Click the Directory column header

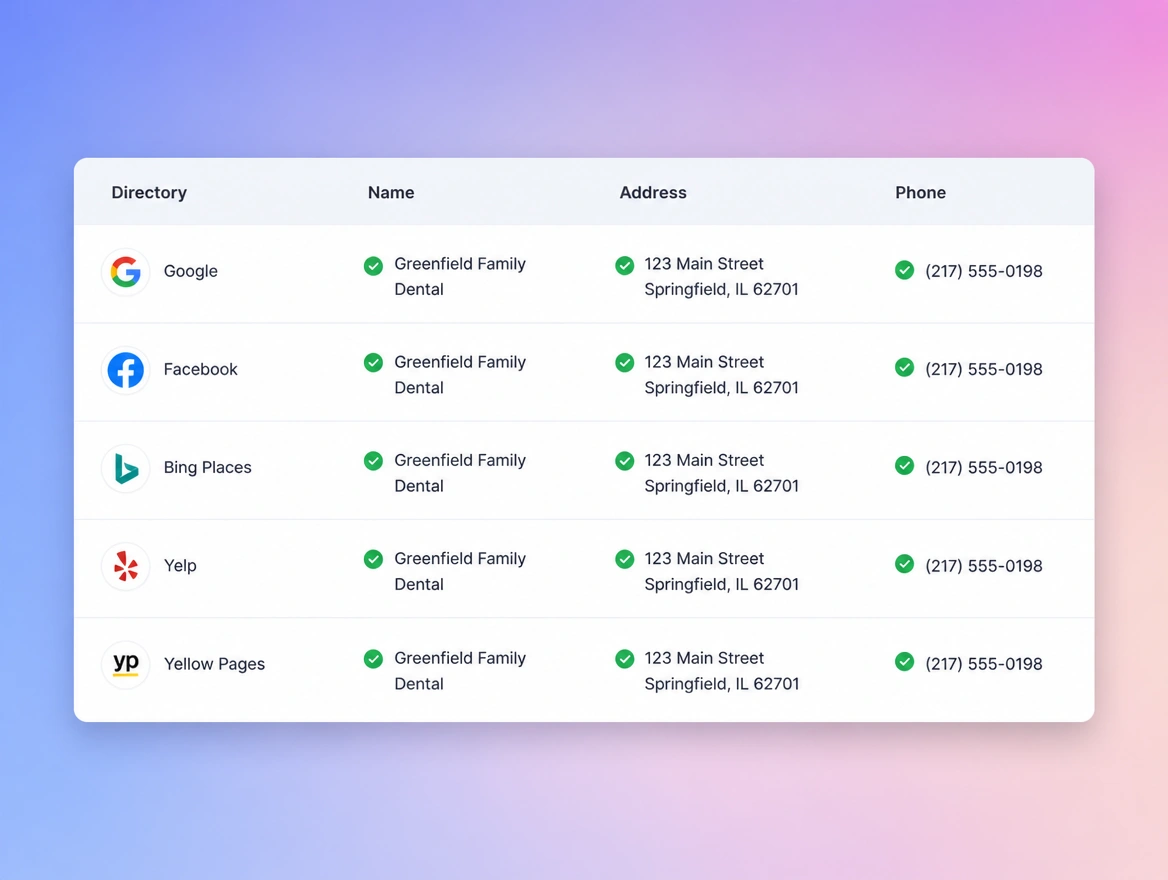(x=149, y=193)
